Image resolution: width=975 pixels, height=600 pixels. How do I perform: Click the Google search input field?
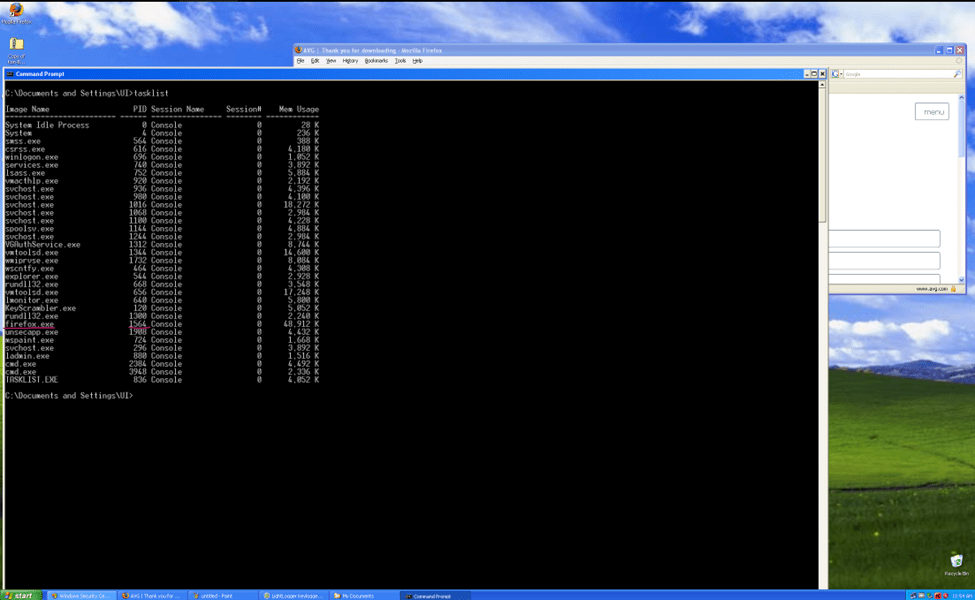(x=890, y=74)
